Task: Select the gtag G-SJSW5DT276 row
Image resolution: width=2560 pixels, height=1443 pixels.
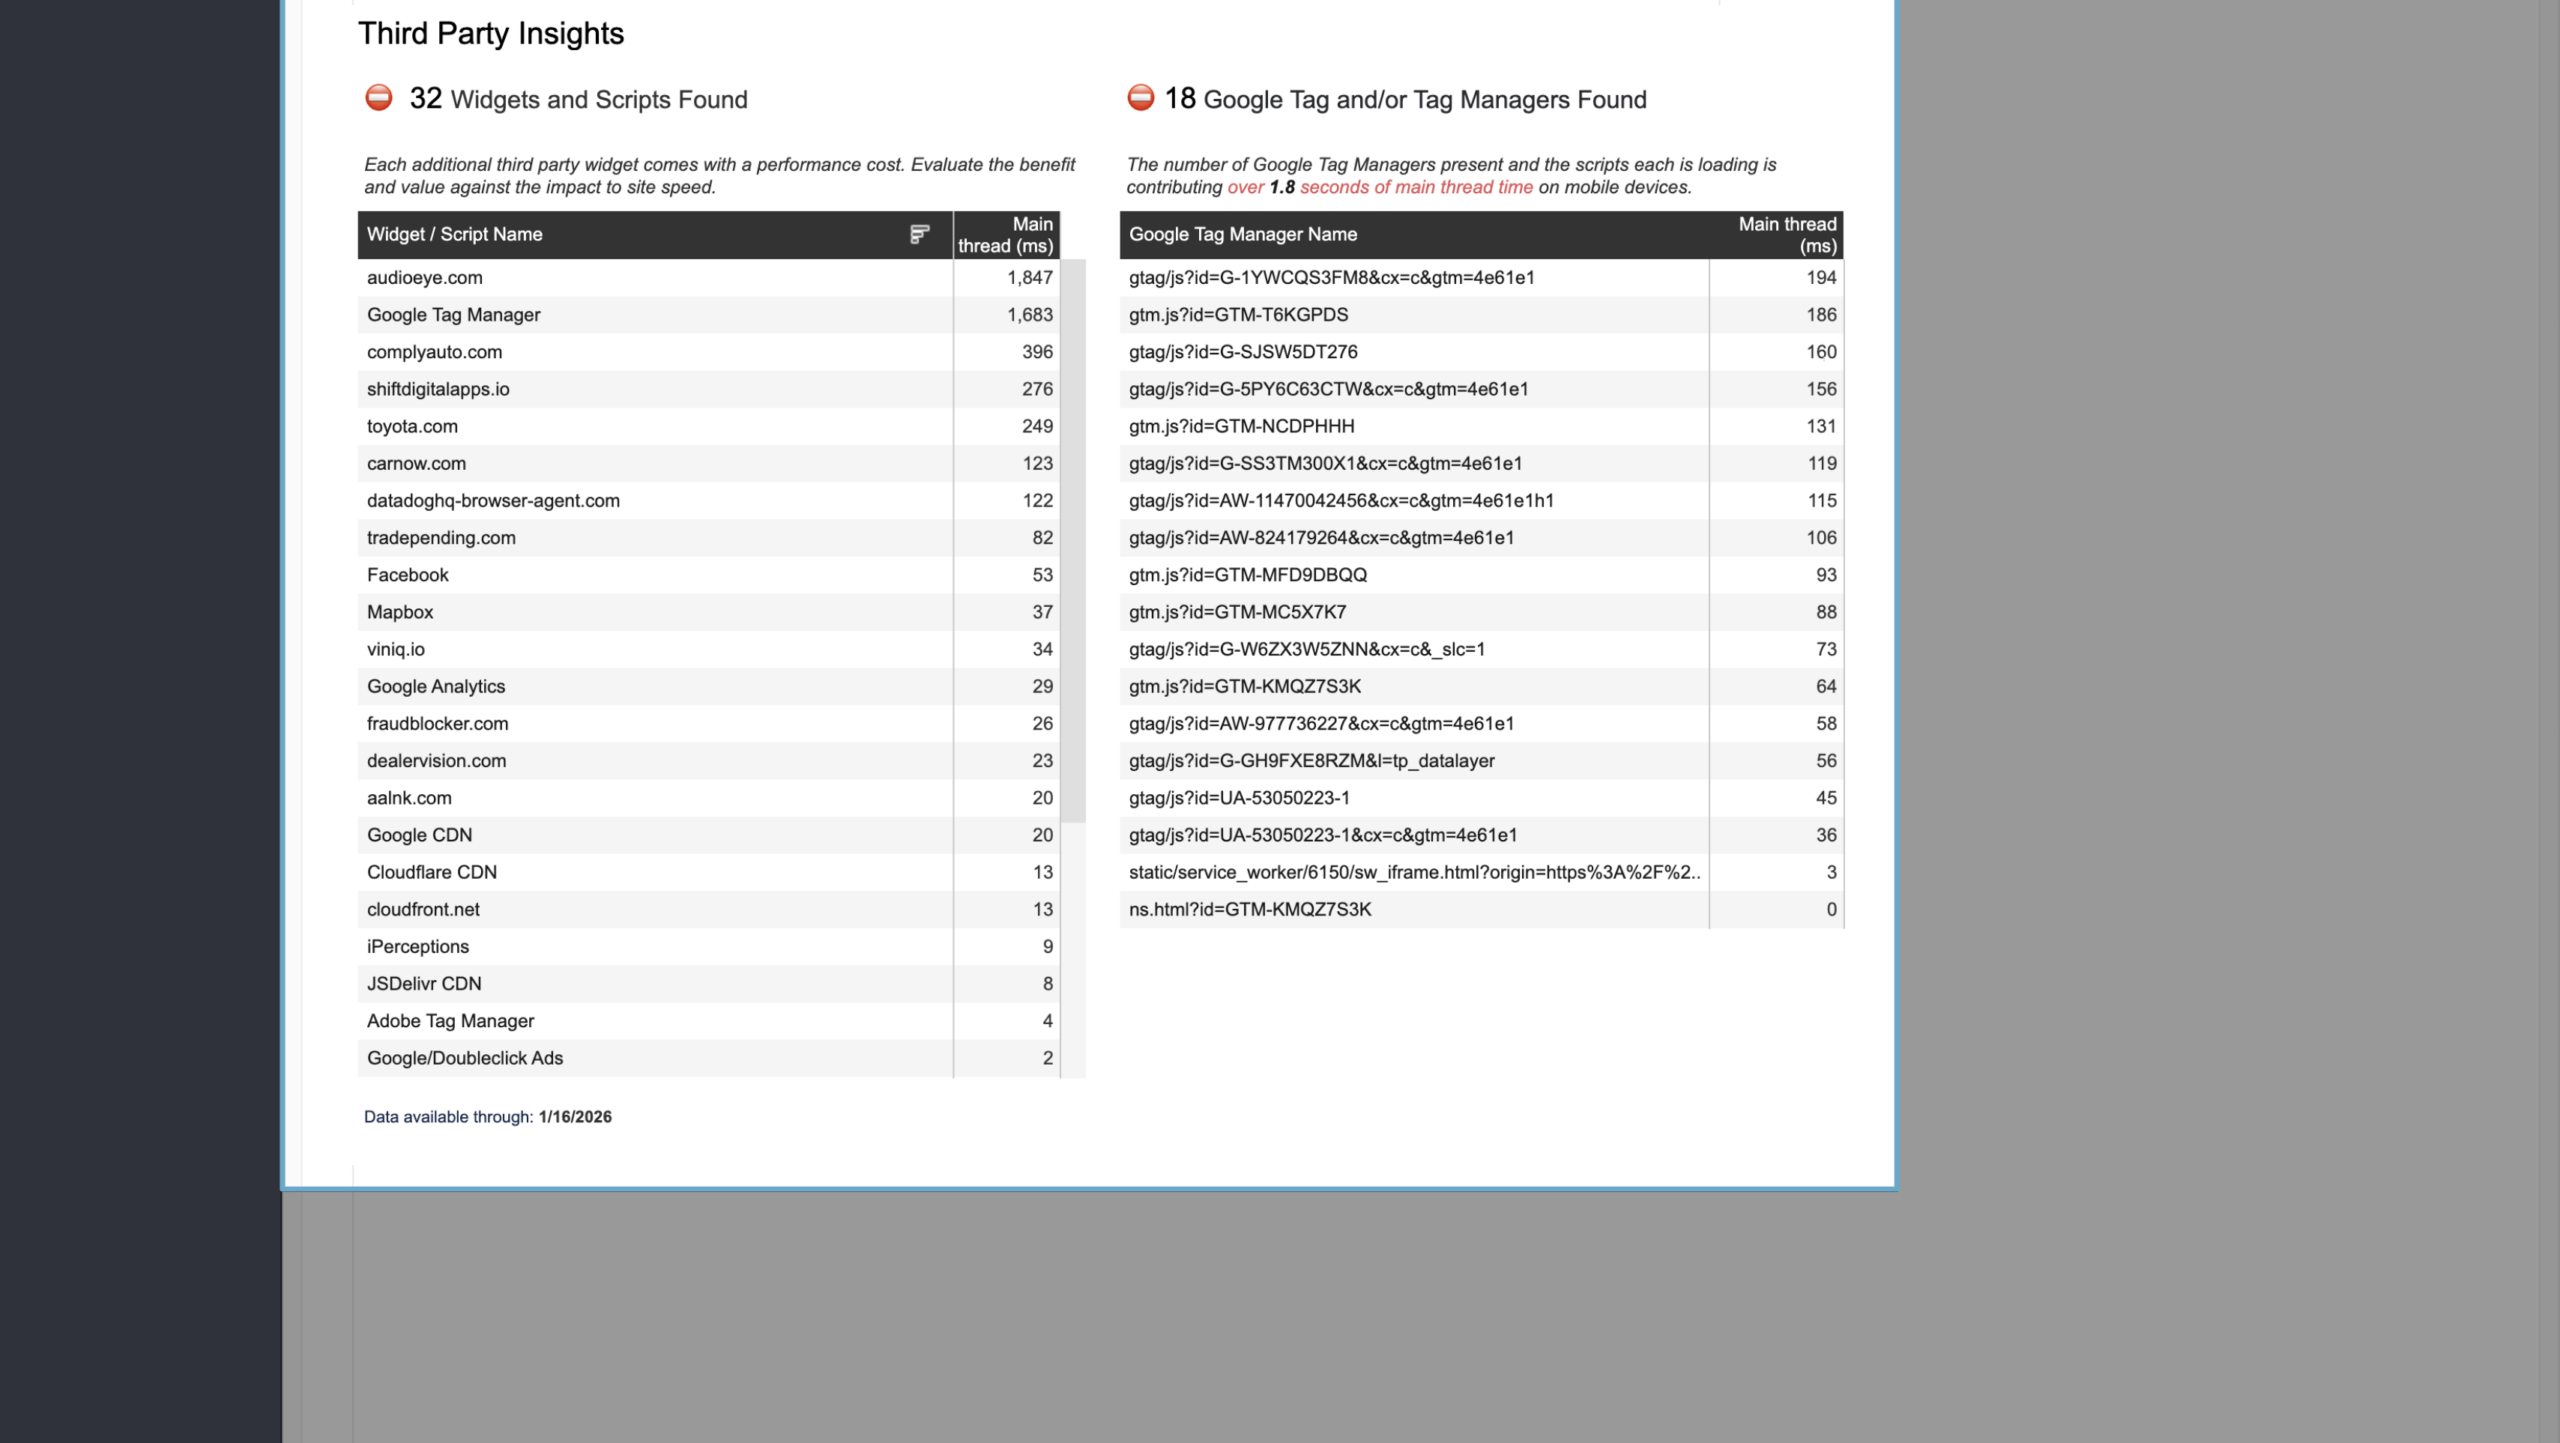Action: 1481,352
